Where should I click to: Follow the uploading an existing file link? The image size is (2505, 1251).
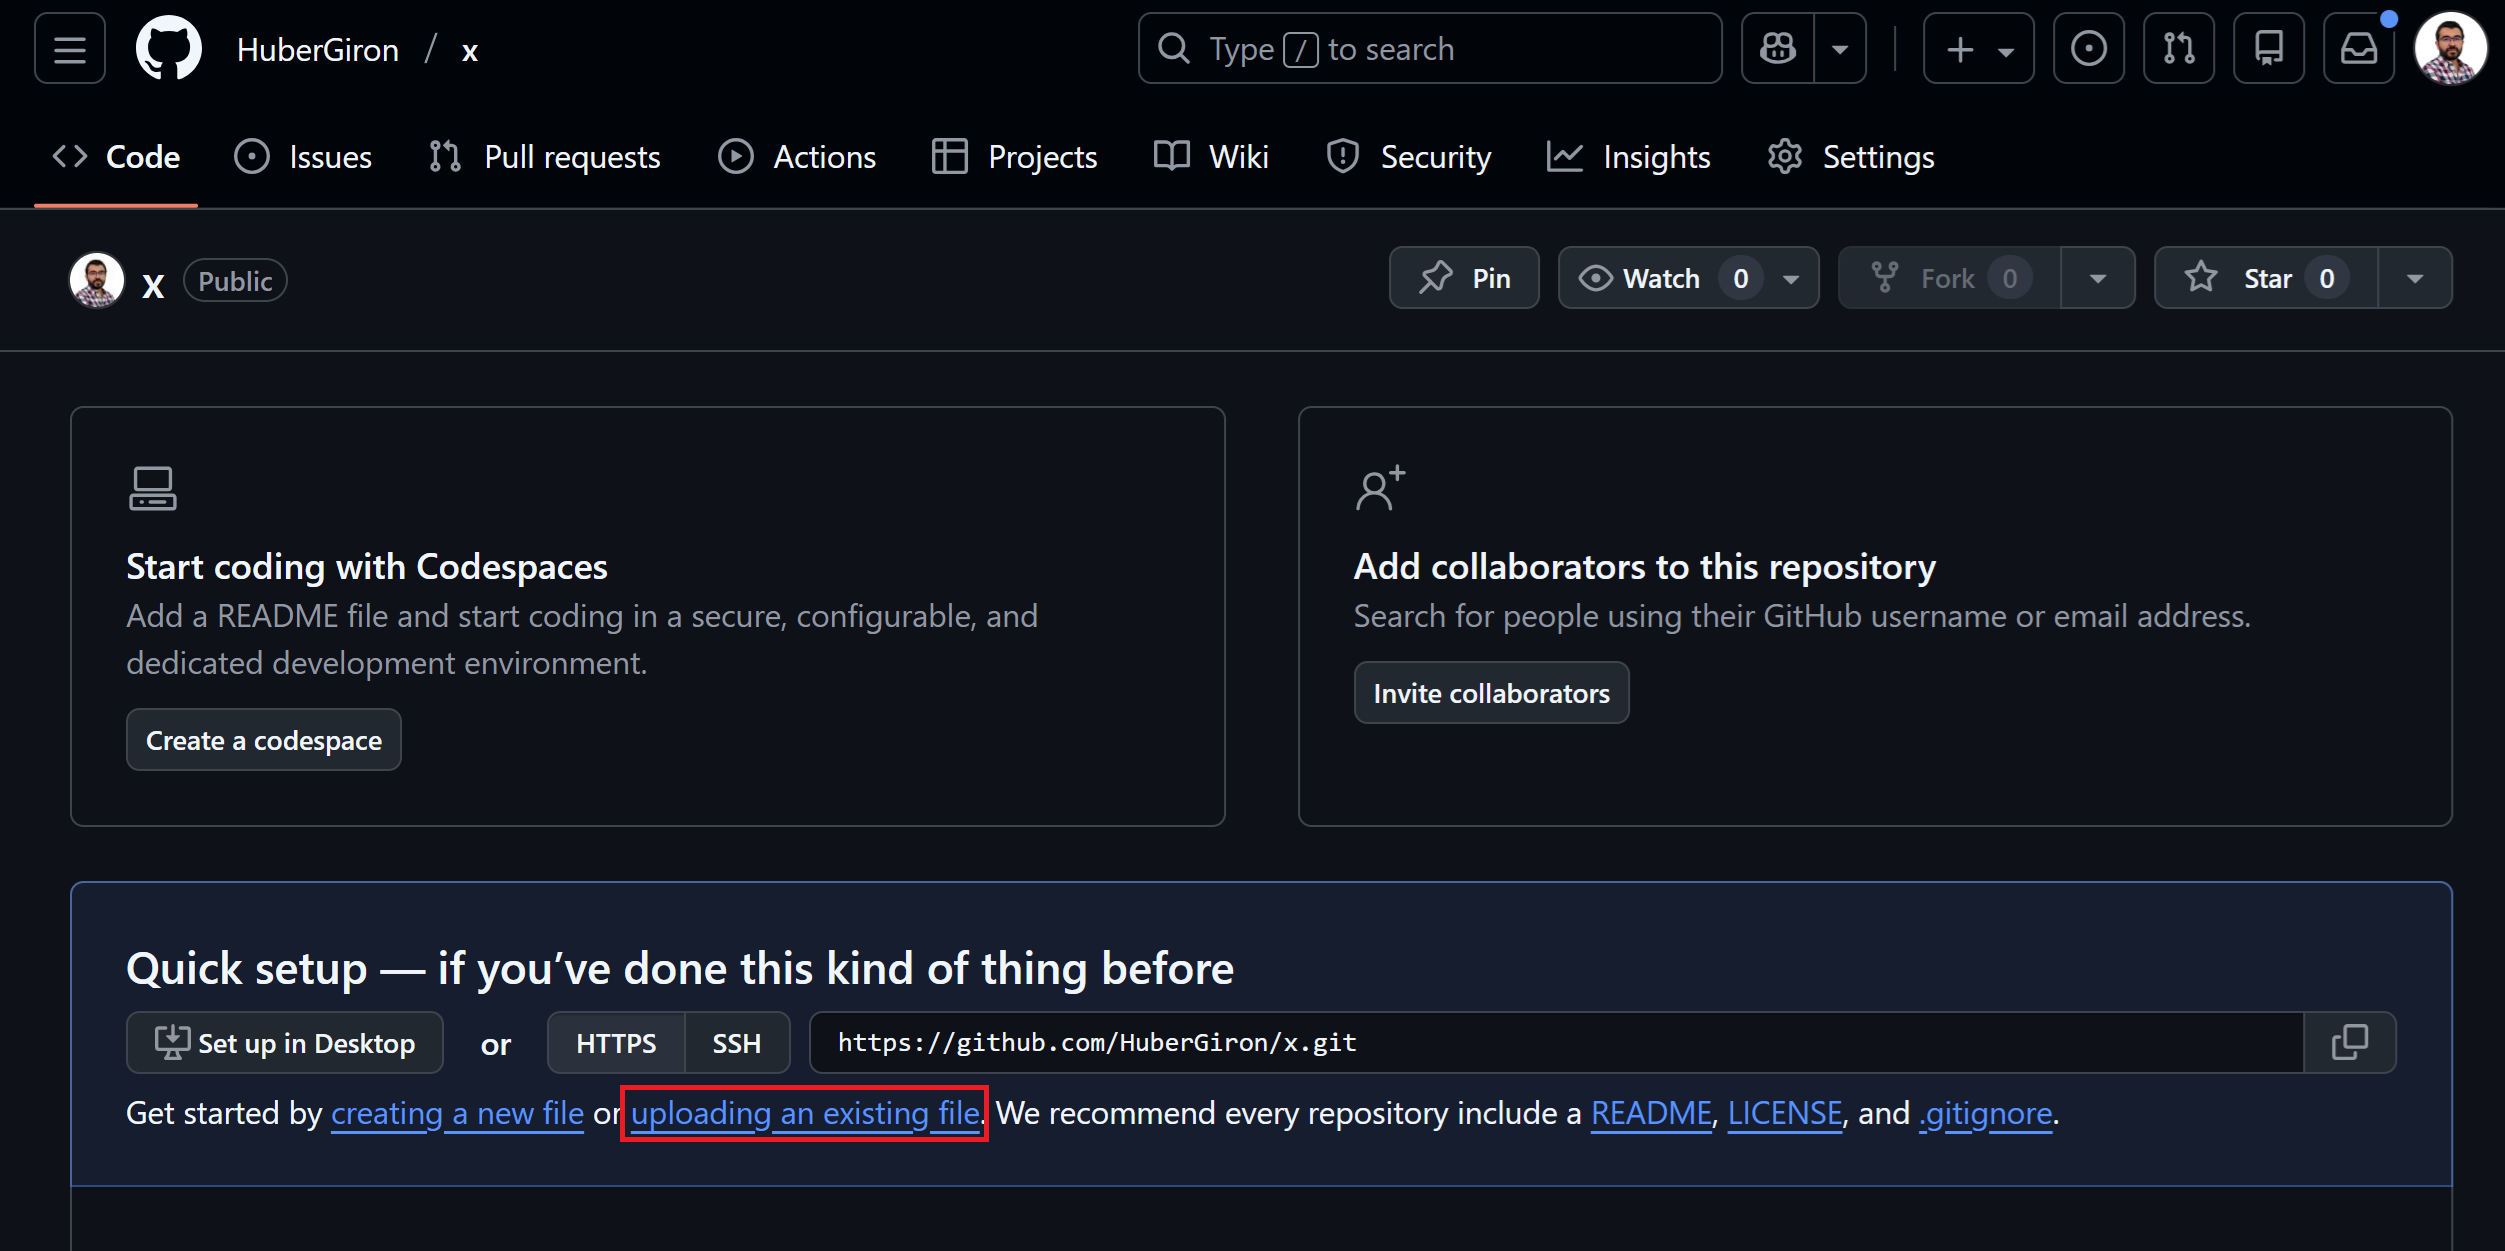click(805, 1113)
